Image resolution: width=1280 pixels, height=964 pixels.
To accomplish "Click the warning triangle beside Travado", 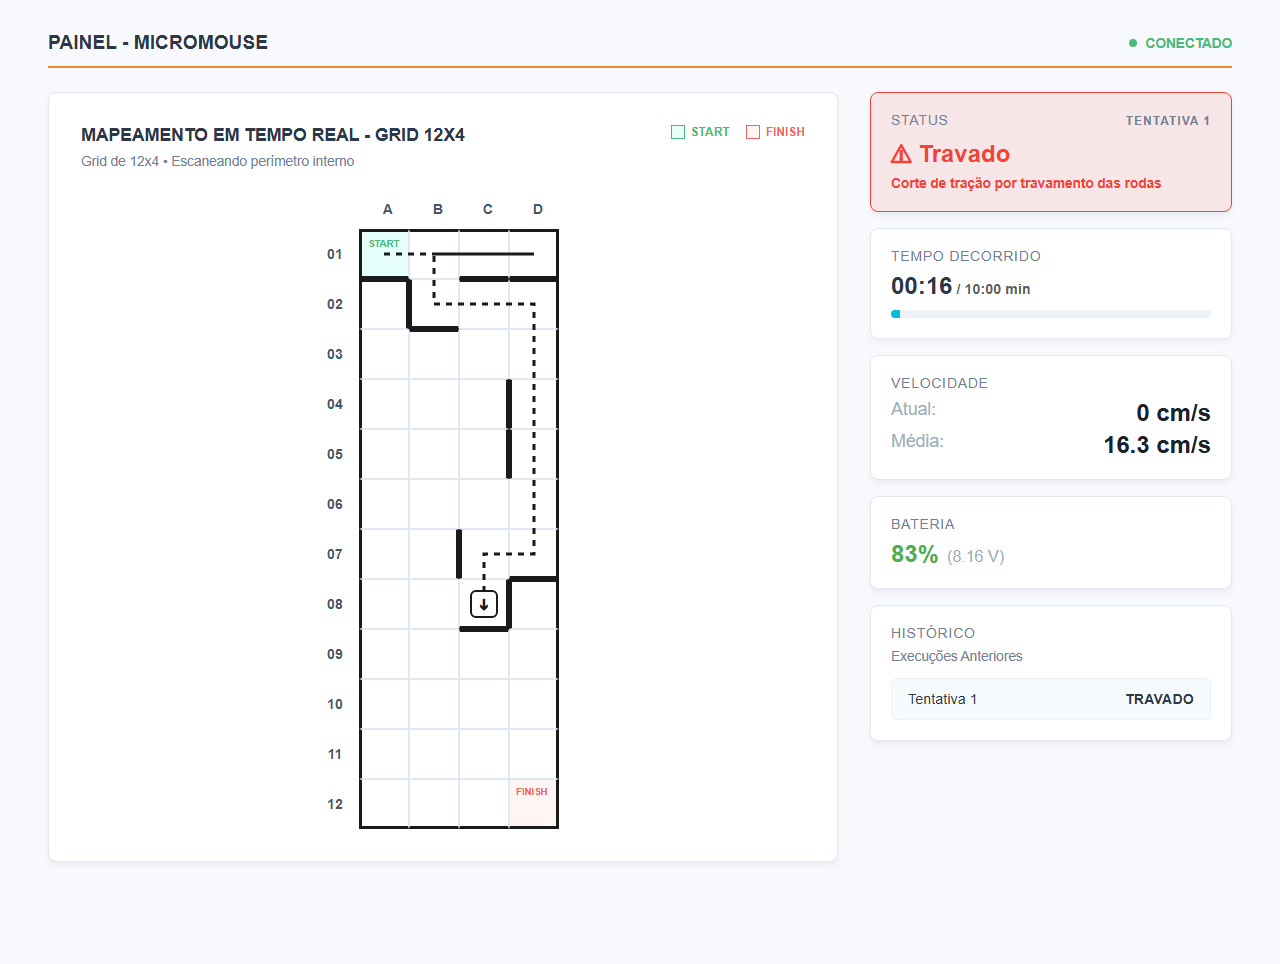I will (901, 154).
